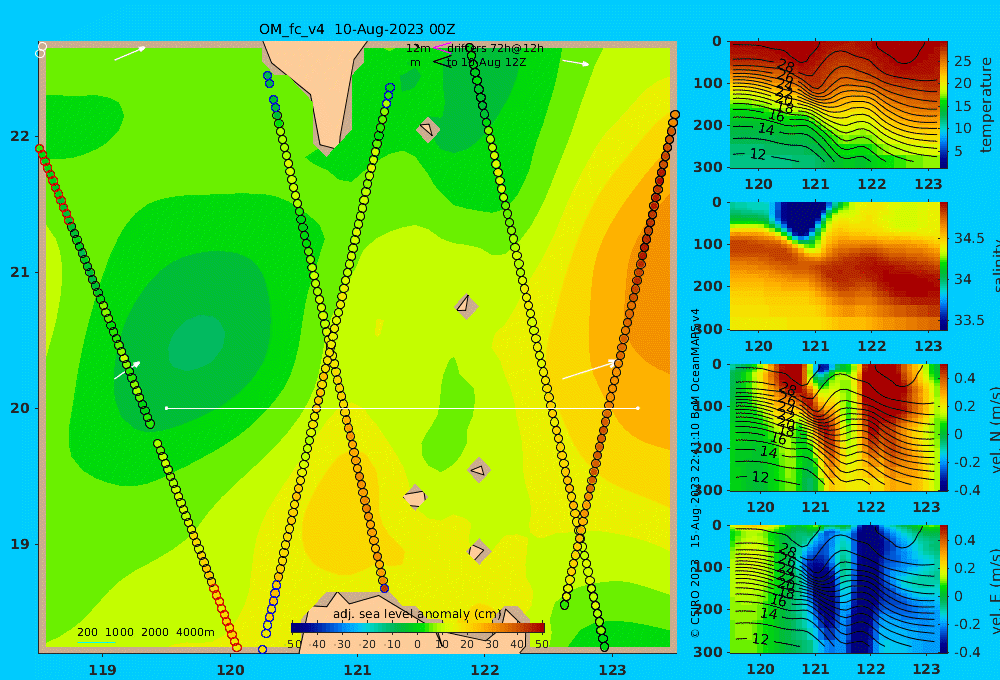
Task: Click the 'temperature' axis label
Action: (986, 105)
